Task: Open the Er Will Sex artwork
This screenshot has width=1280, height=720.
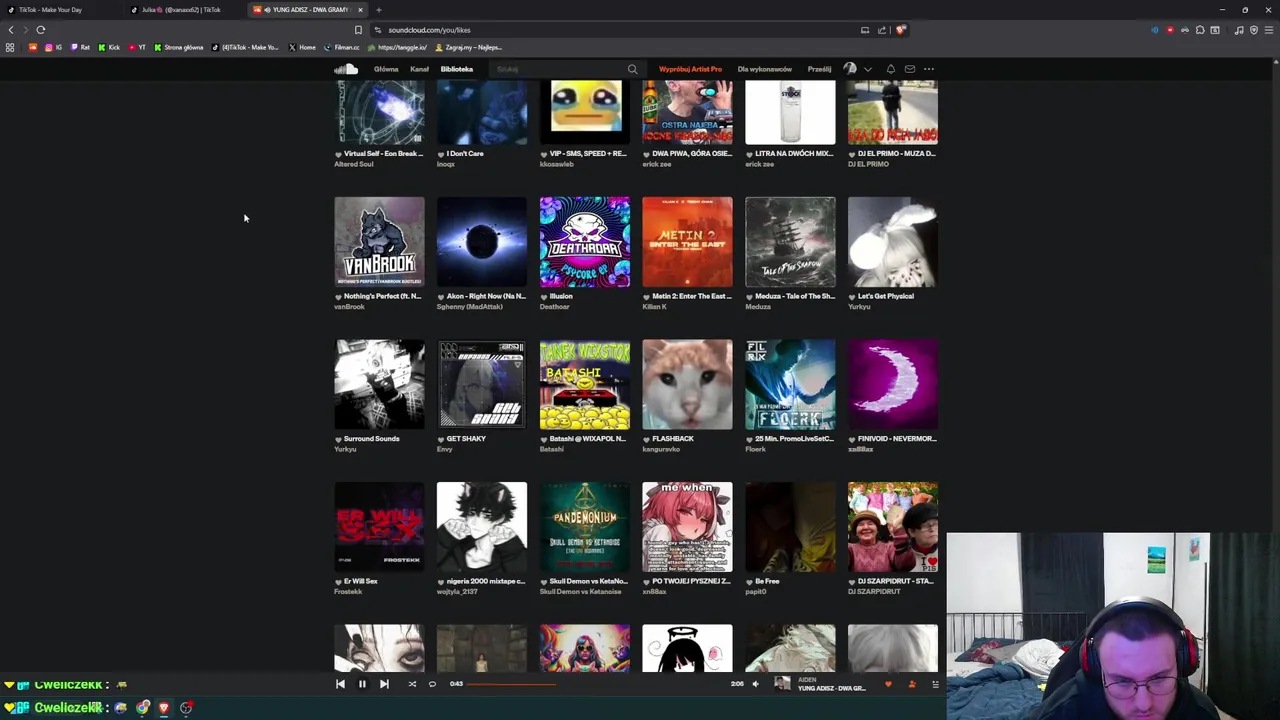Action: coord(379,527)
